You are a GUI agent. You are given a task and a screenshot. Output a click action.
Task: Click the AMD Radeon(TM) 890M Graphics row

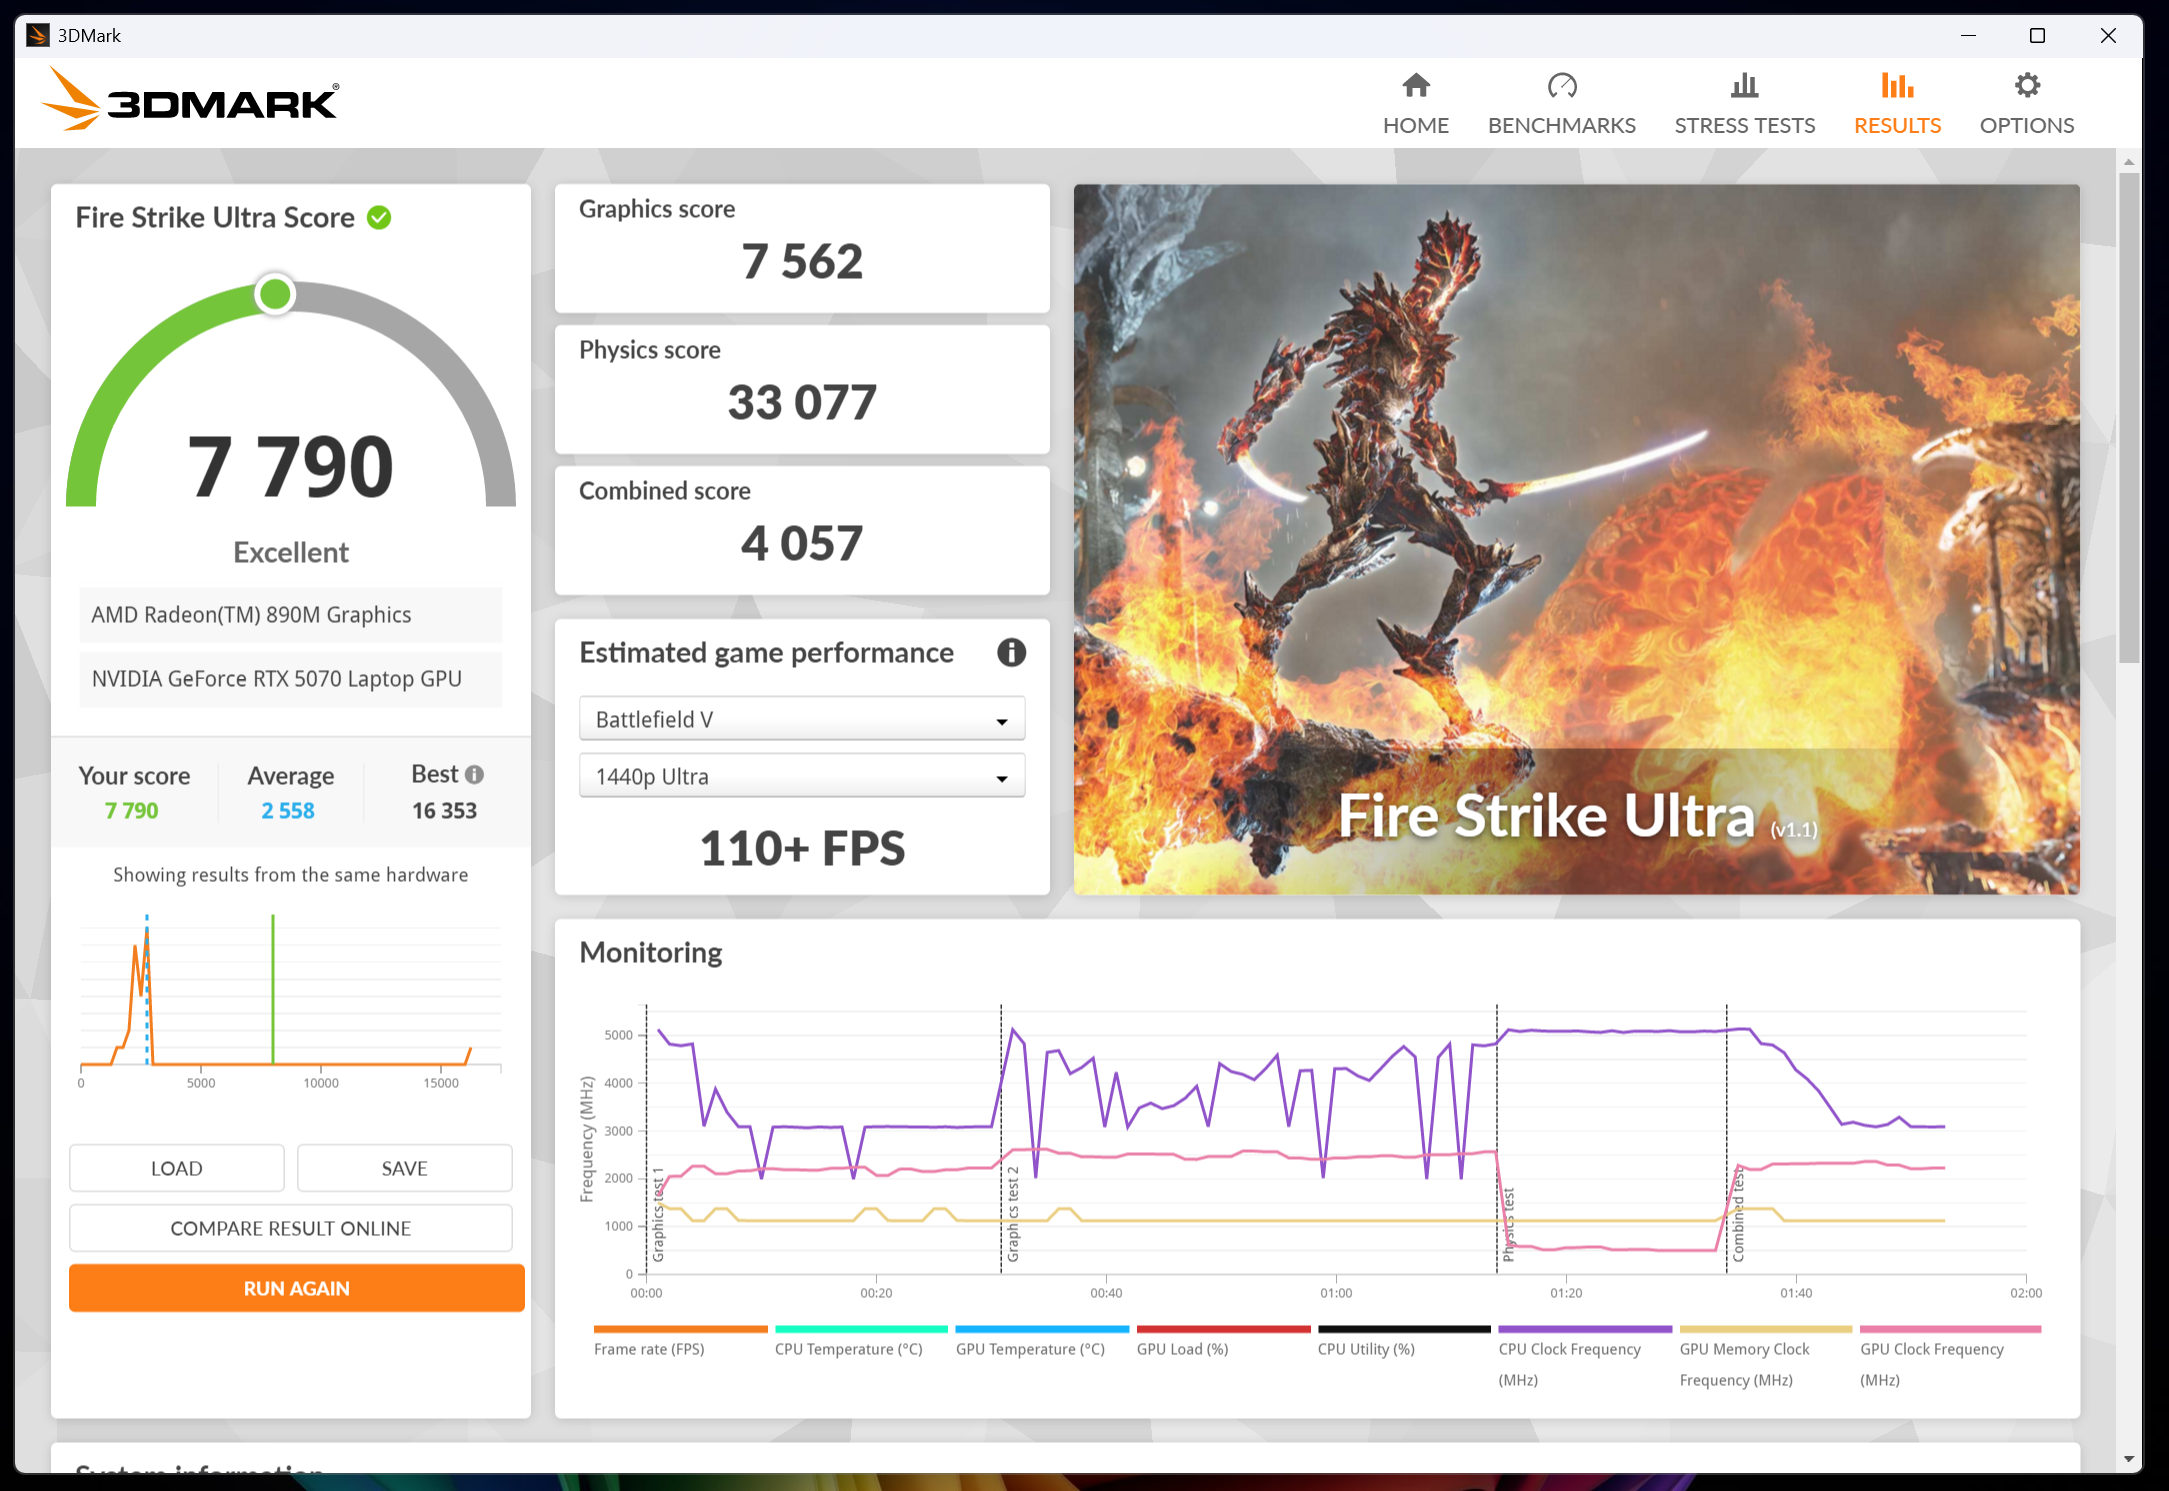[291, 615]
